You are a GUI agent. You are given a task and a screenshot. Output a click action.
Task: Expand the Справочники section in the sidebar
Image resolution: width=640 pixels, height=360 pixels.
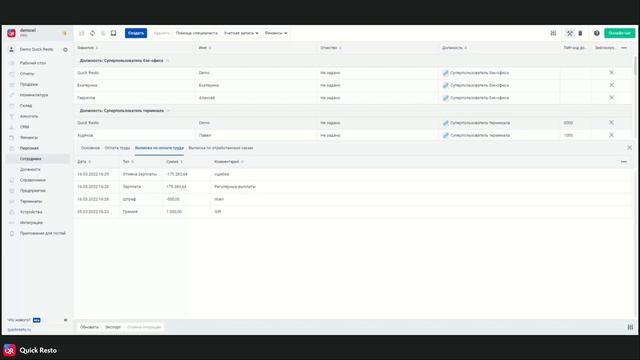pos(33,180)
